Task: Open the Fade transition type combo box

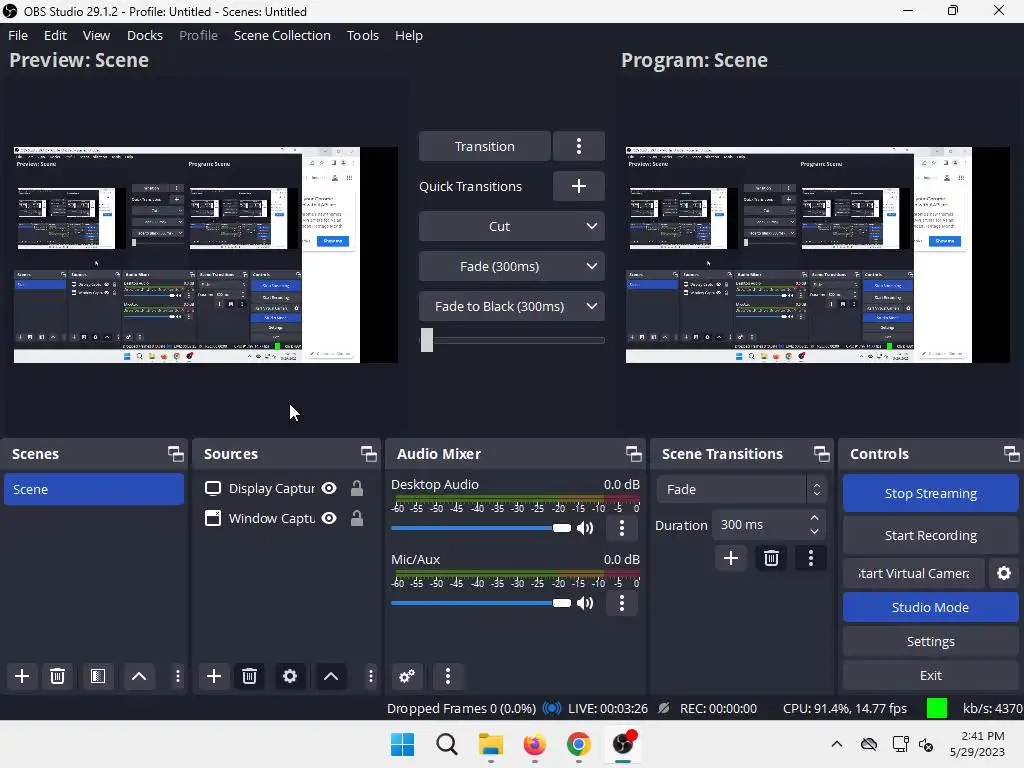Action: point(742,489)
